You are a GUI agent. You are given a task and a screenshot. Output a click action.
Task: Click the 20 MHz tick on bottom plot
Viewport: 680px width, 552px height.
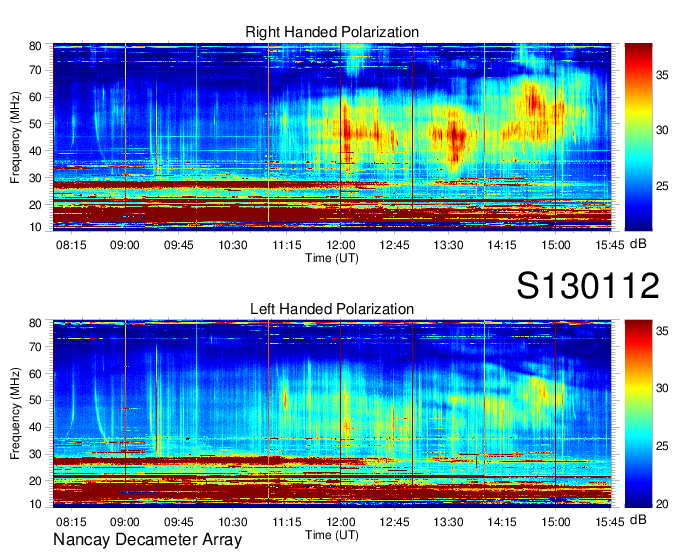[x=35, y=481]
